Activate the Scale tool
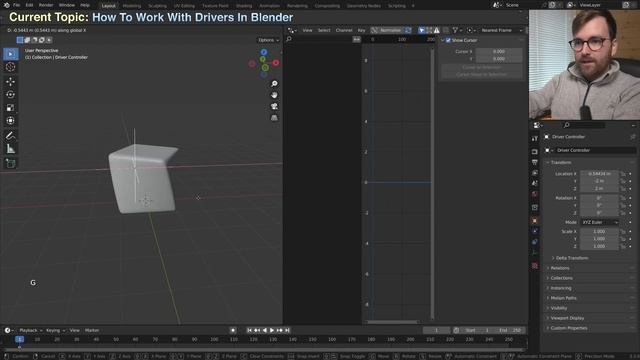The height and width of the screenshot is (360, 640). (11, 108)
